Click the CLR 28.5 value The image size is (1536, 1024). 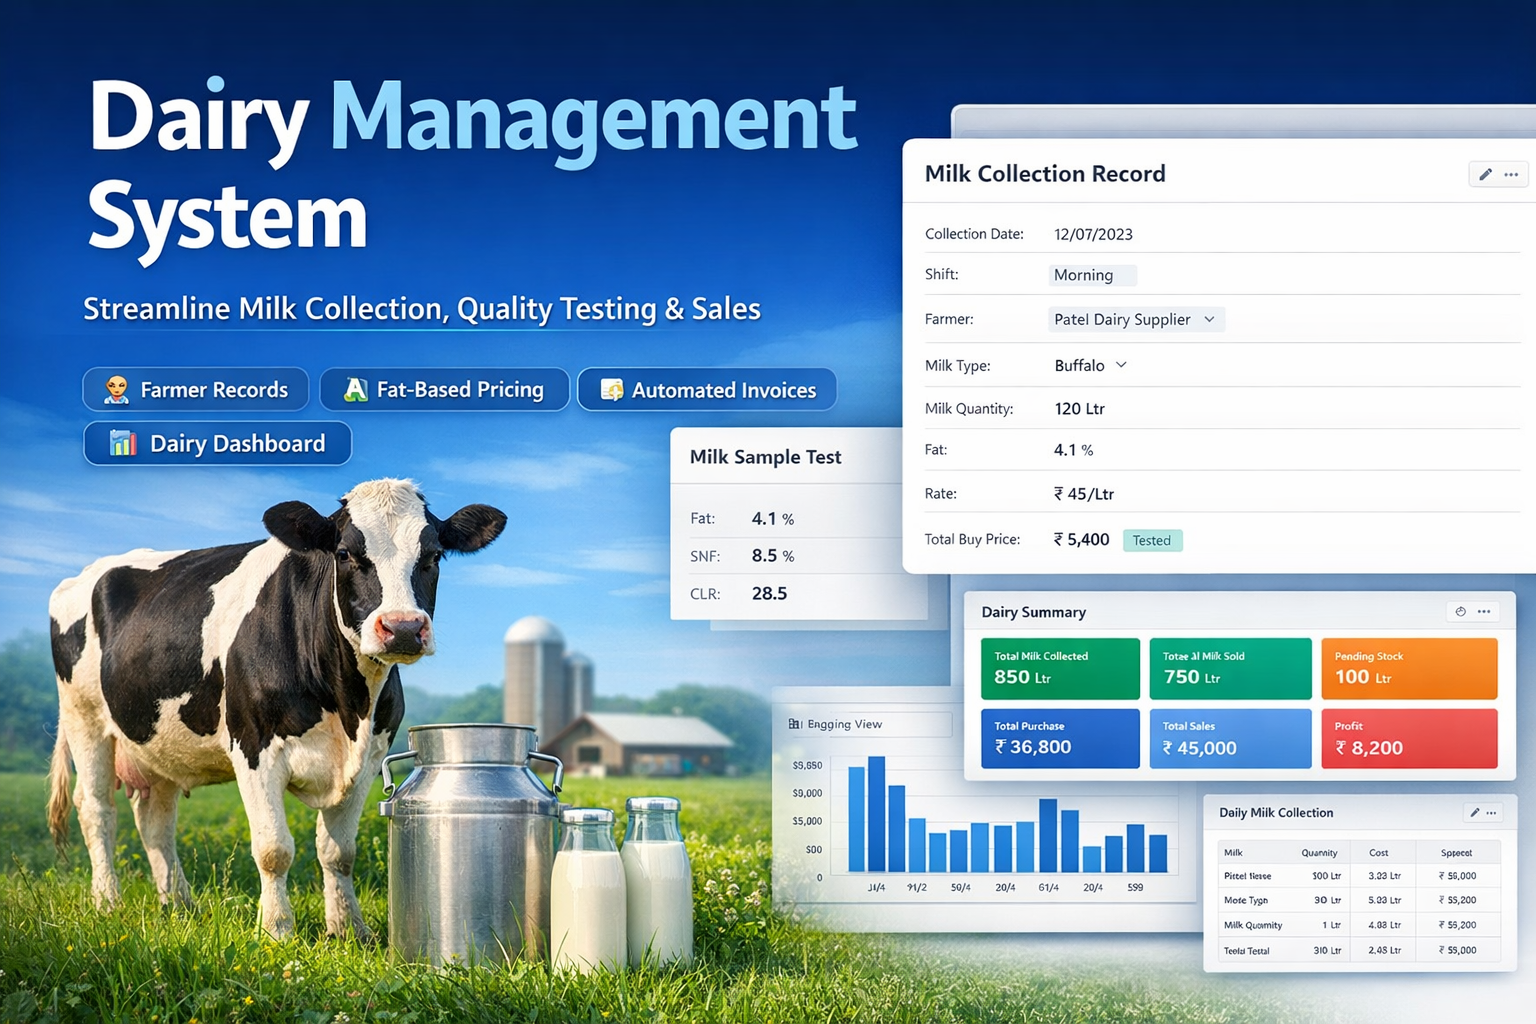pos(769,593)
